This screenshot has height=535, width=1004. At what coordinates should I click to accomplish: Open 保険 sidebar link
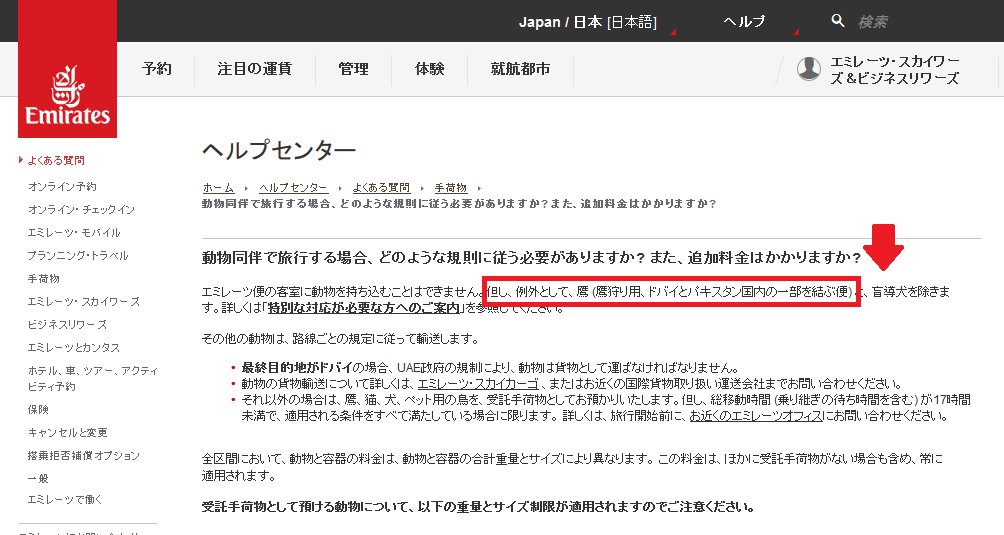pos(38,409)
